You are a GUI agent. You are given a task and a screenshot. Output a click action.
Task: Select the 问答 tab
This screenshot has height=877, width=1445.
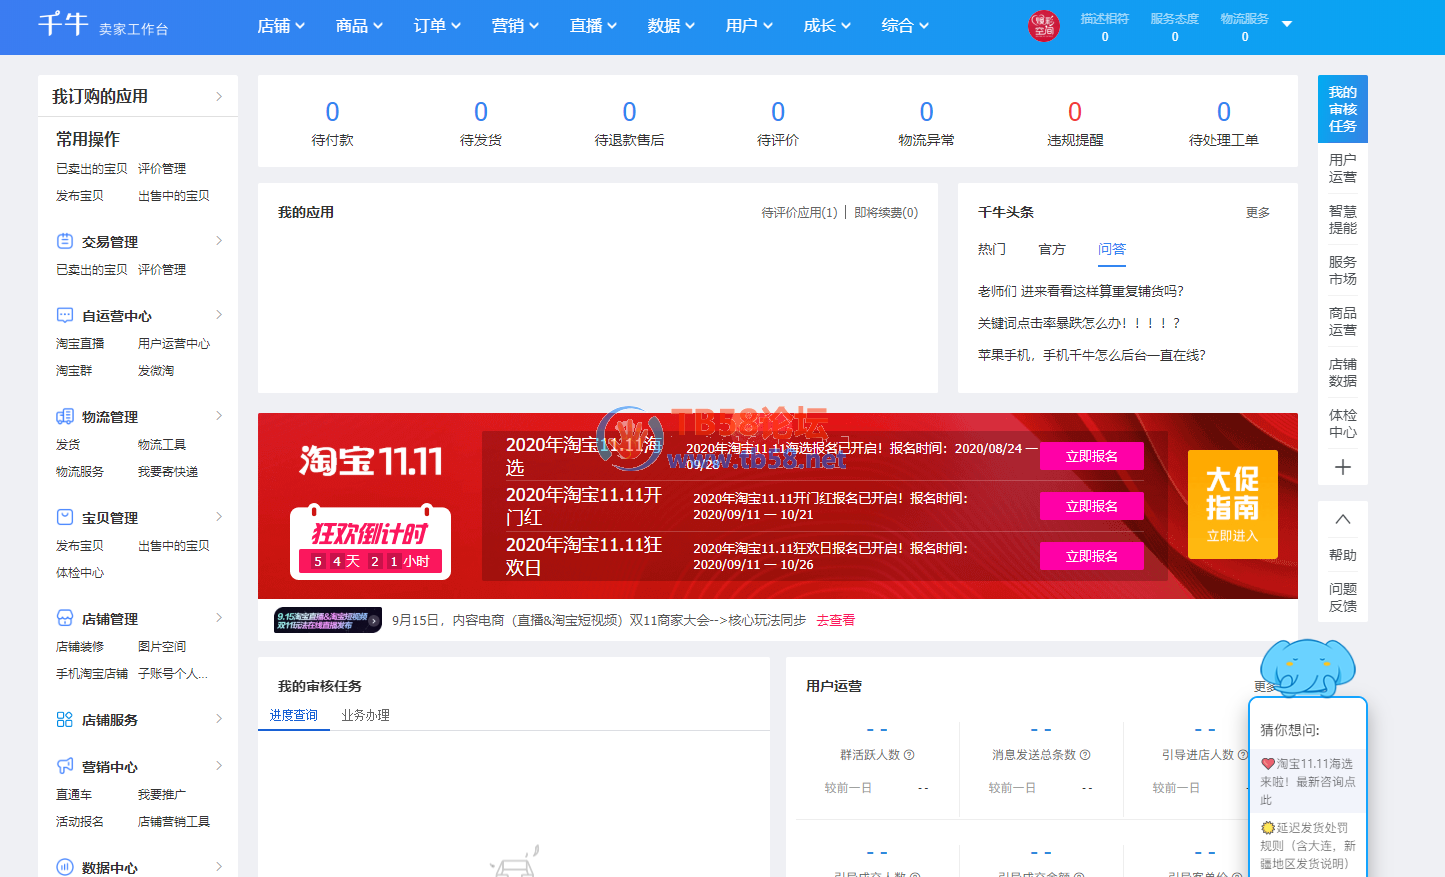tap(1112, 249)
